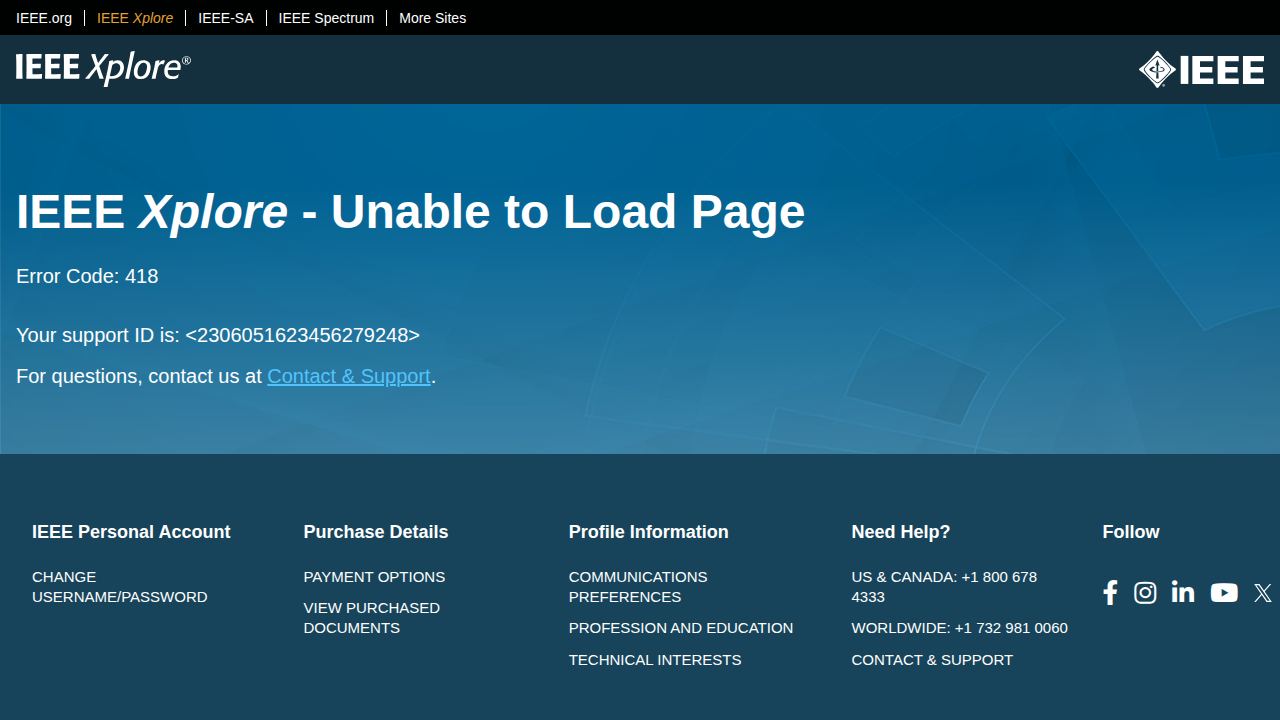Click the IEEE Xplore logo
The height and width of the screenshot is (720, 1280).
[103, 68]
